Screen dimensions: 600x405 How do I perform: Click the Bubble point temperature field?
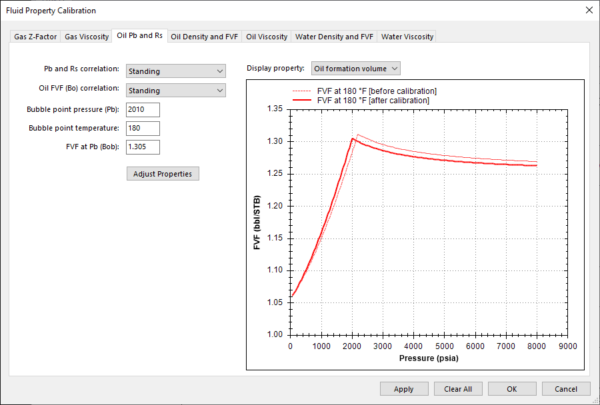143,128
